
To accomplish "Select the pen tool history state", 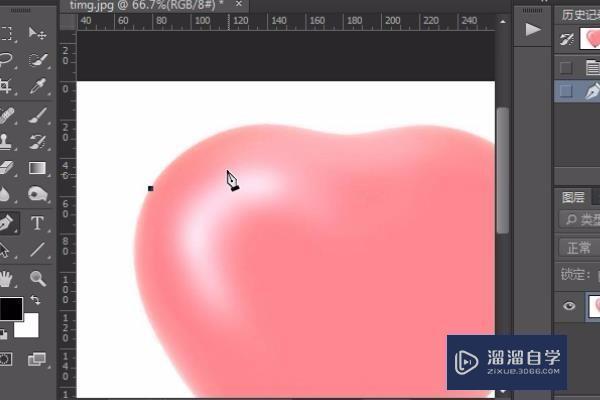I will pos(577,91).
